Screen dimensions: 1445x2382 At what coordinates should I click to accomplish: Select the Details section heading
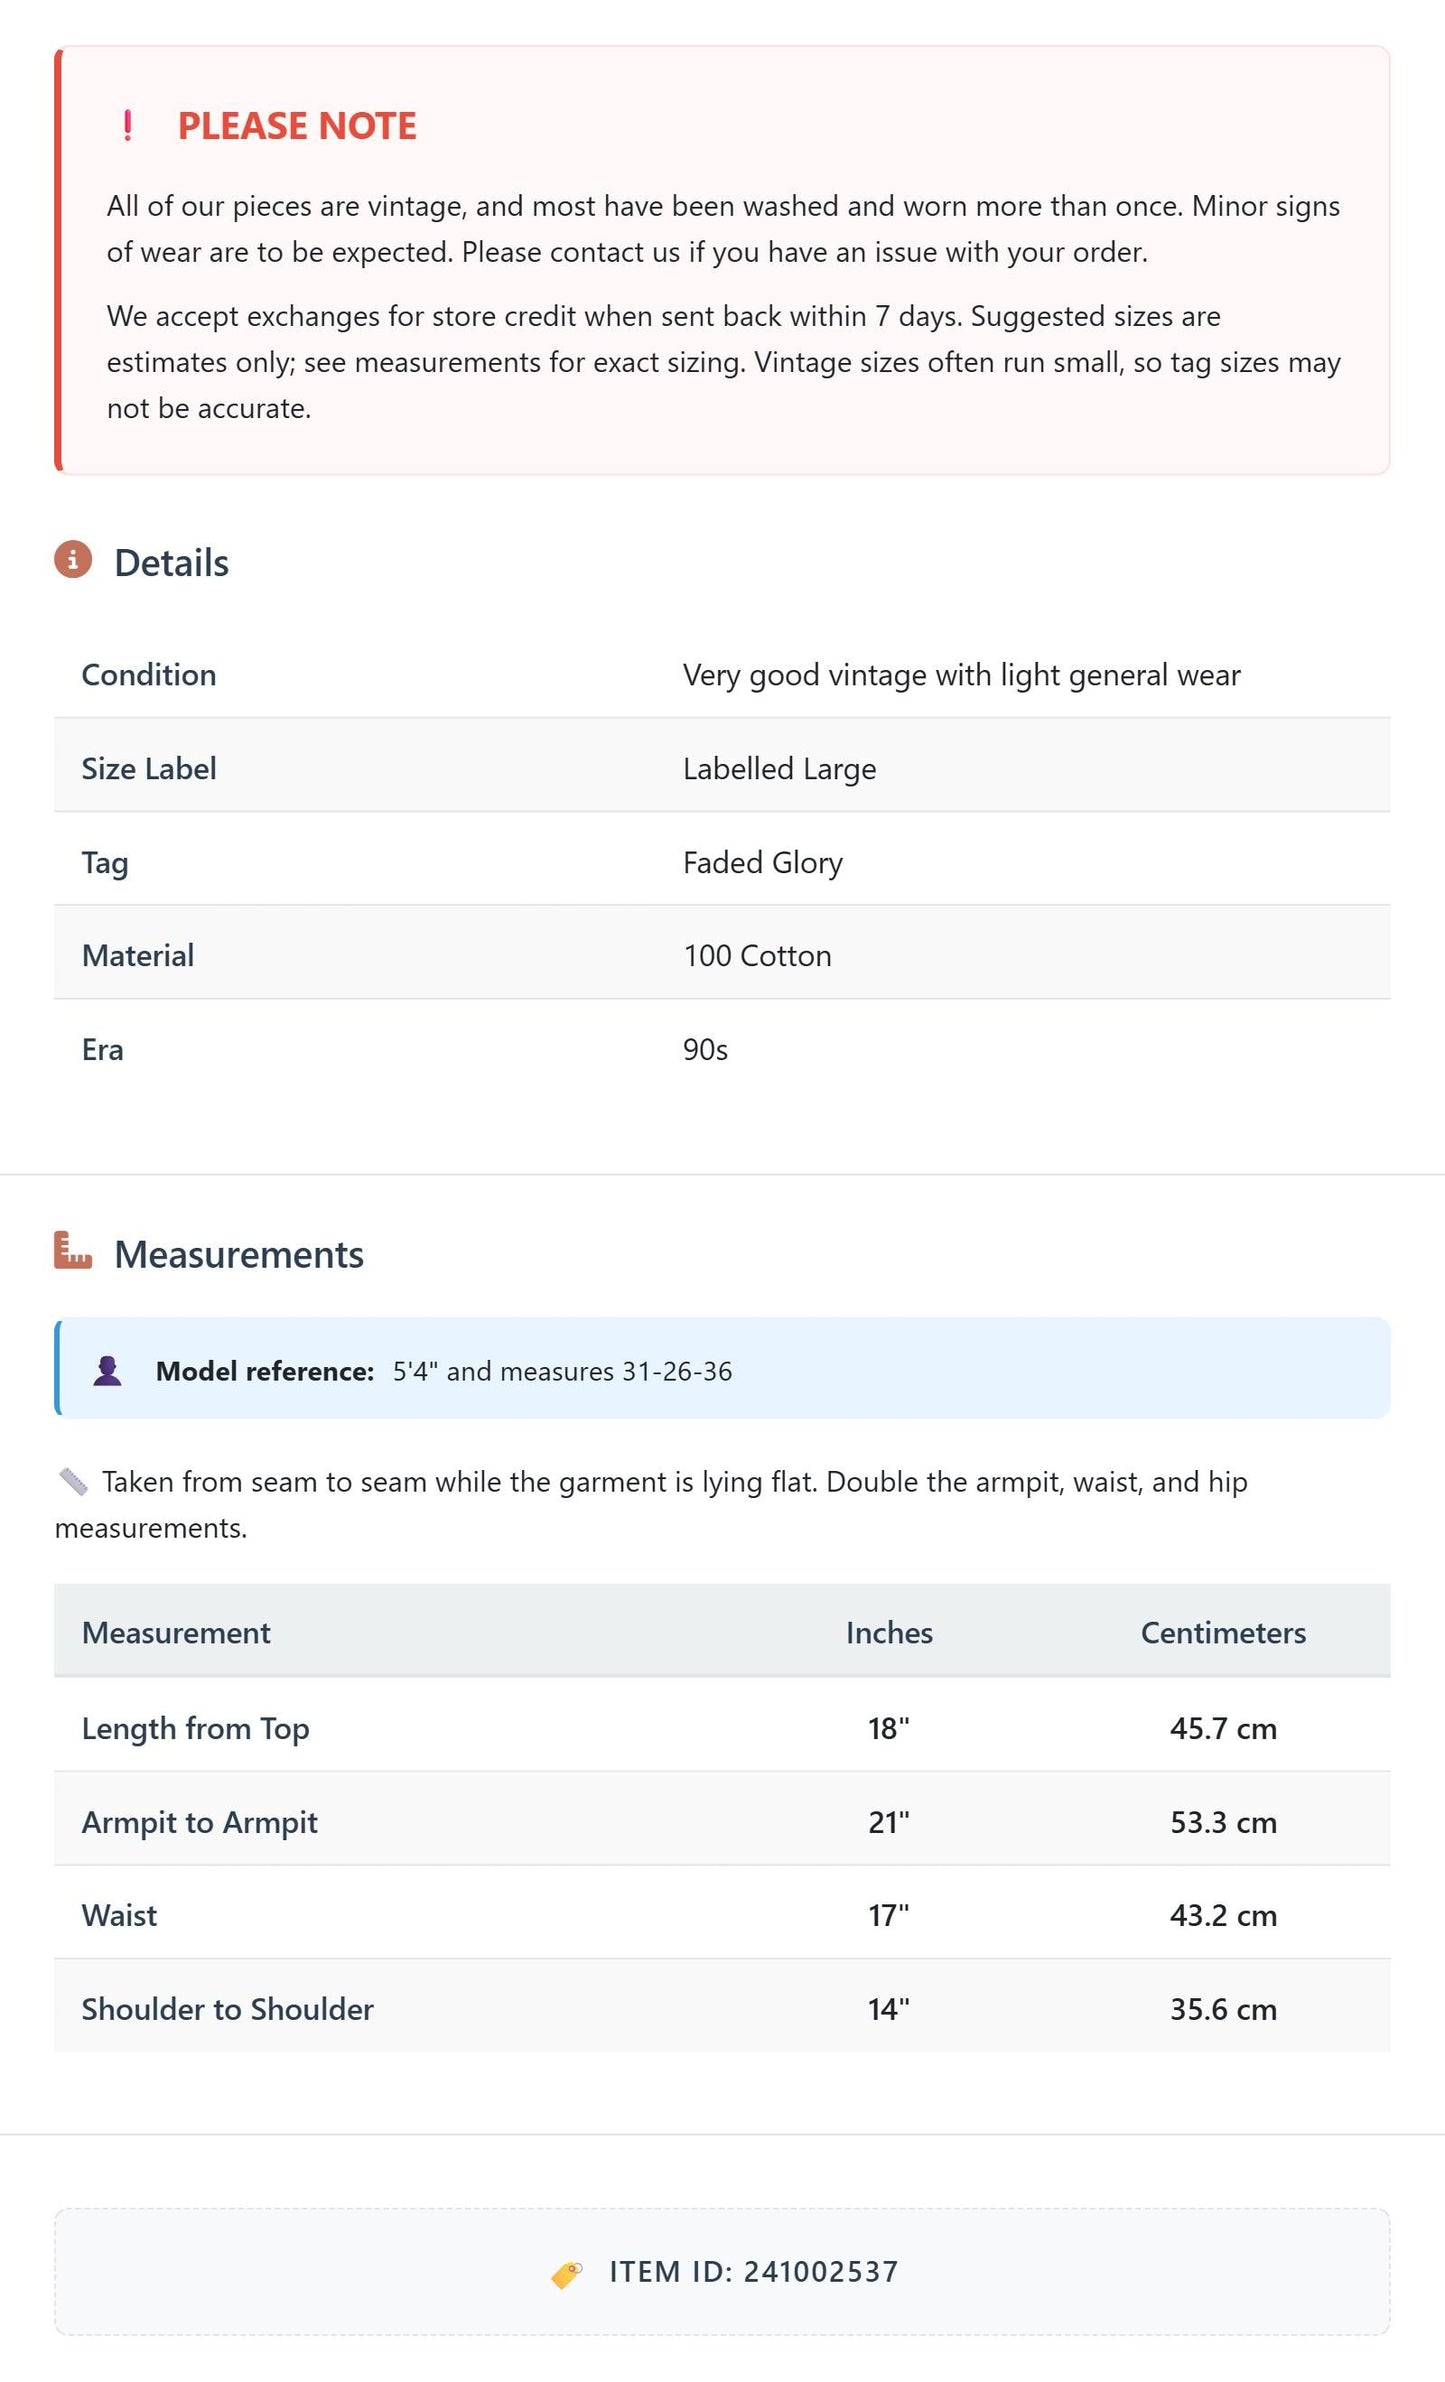point(171,563)
